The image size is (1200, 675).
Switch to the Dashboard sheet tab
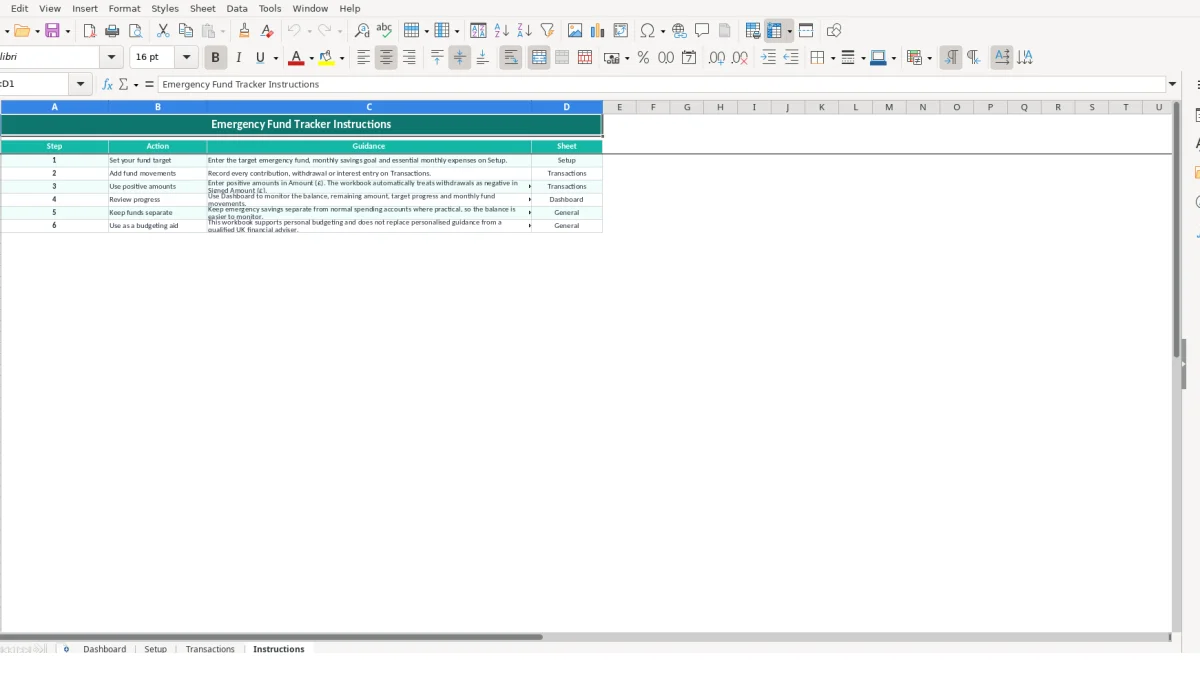pos(105,649)
